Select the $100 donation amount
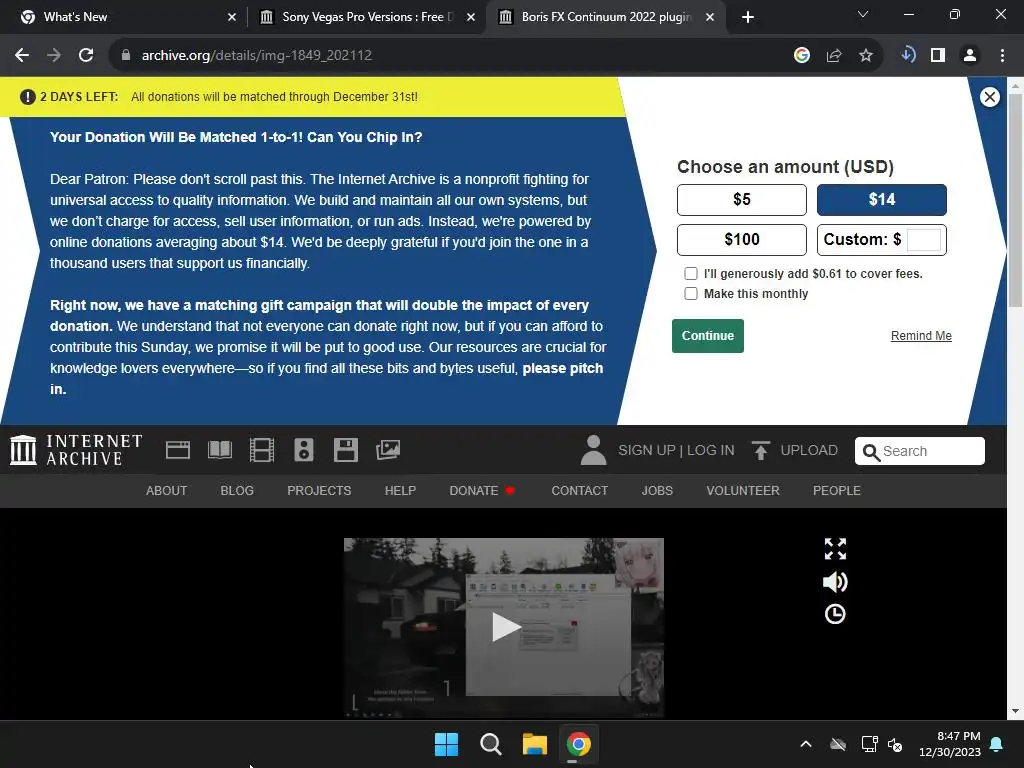 point(741,240)
